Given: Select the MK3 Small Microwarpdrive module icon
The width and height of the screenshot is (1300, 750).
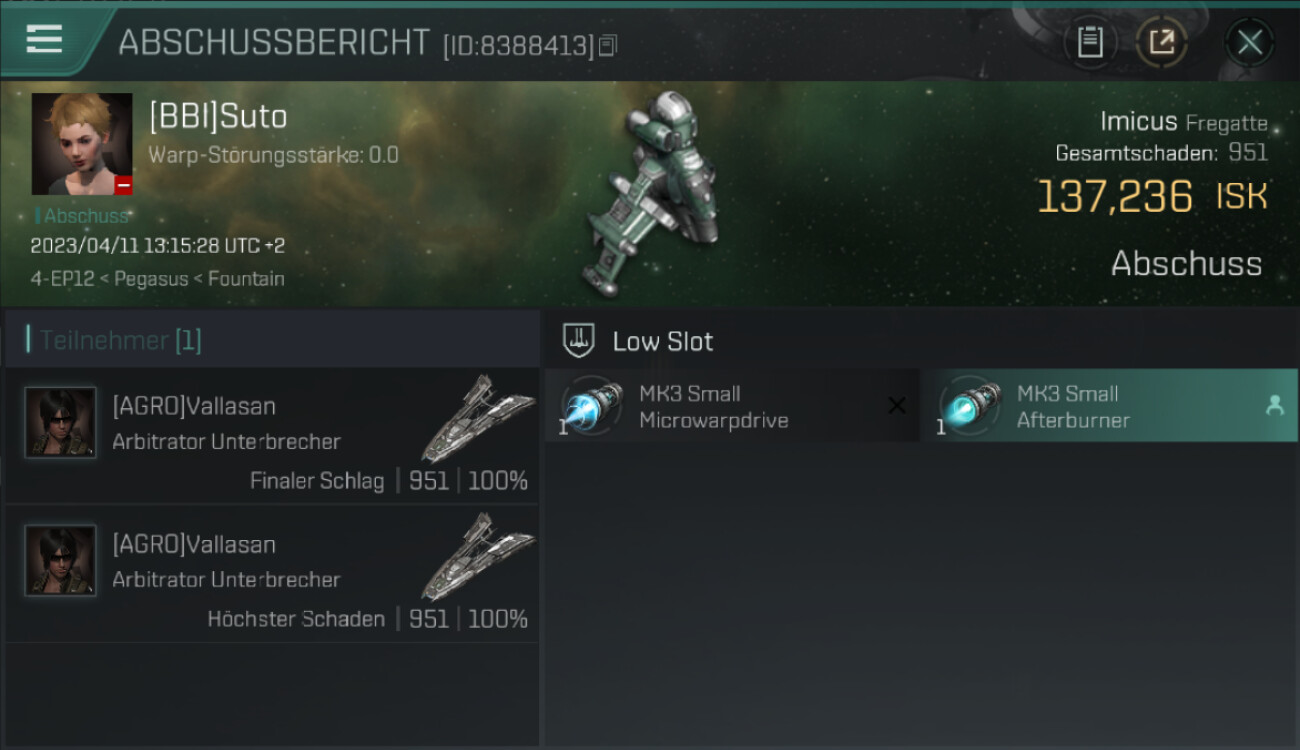Looking at the screenshot, I should [x=591, y=406].
